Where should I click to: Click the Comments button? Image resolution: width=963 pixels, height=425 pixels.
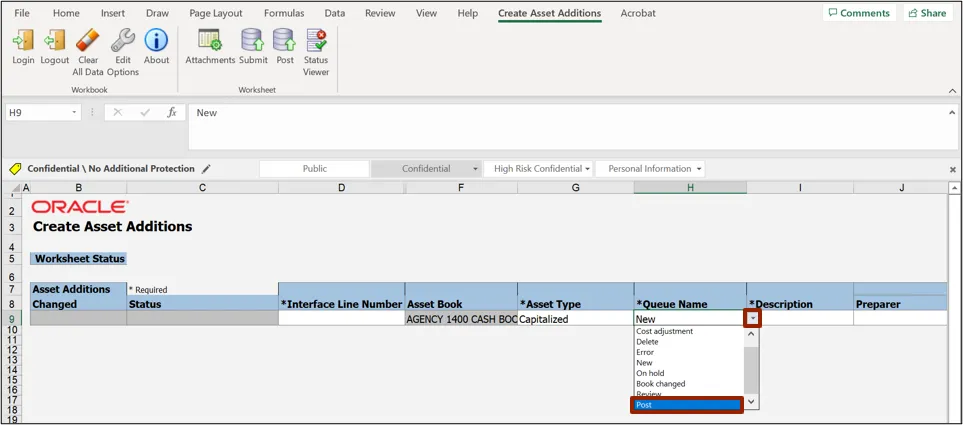(858, 13)
